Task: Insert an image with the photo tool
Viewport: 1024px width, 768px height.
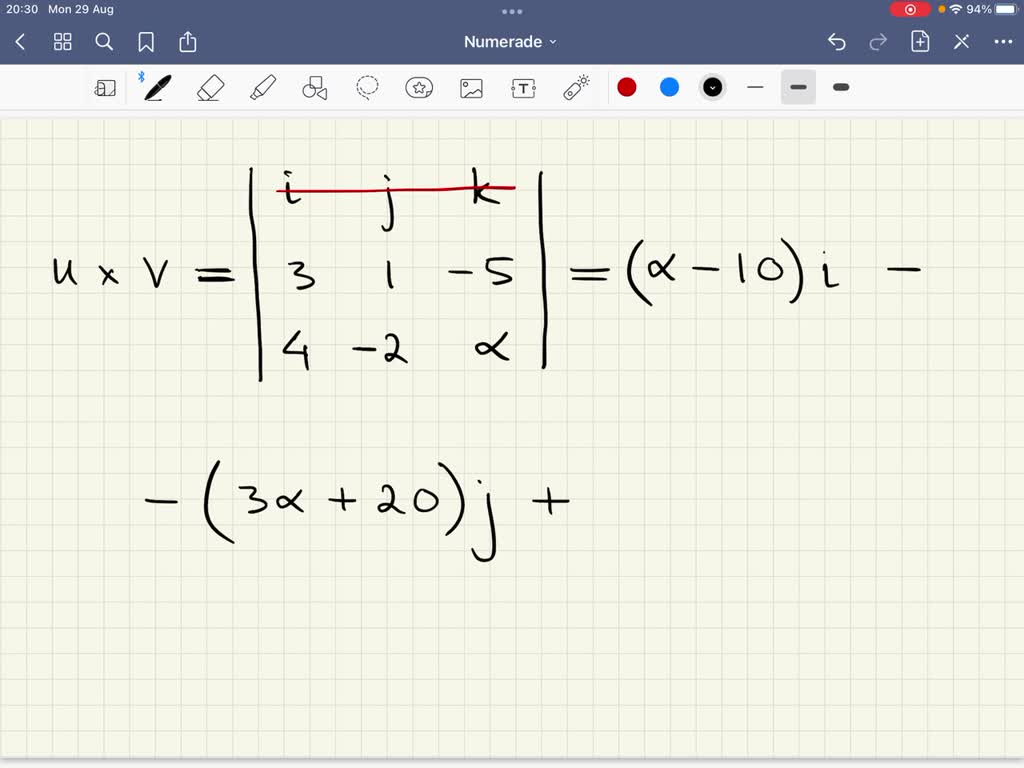Action: click(471, 87)
